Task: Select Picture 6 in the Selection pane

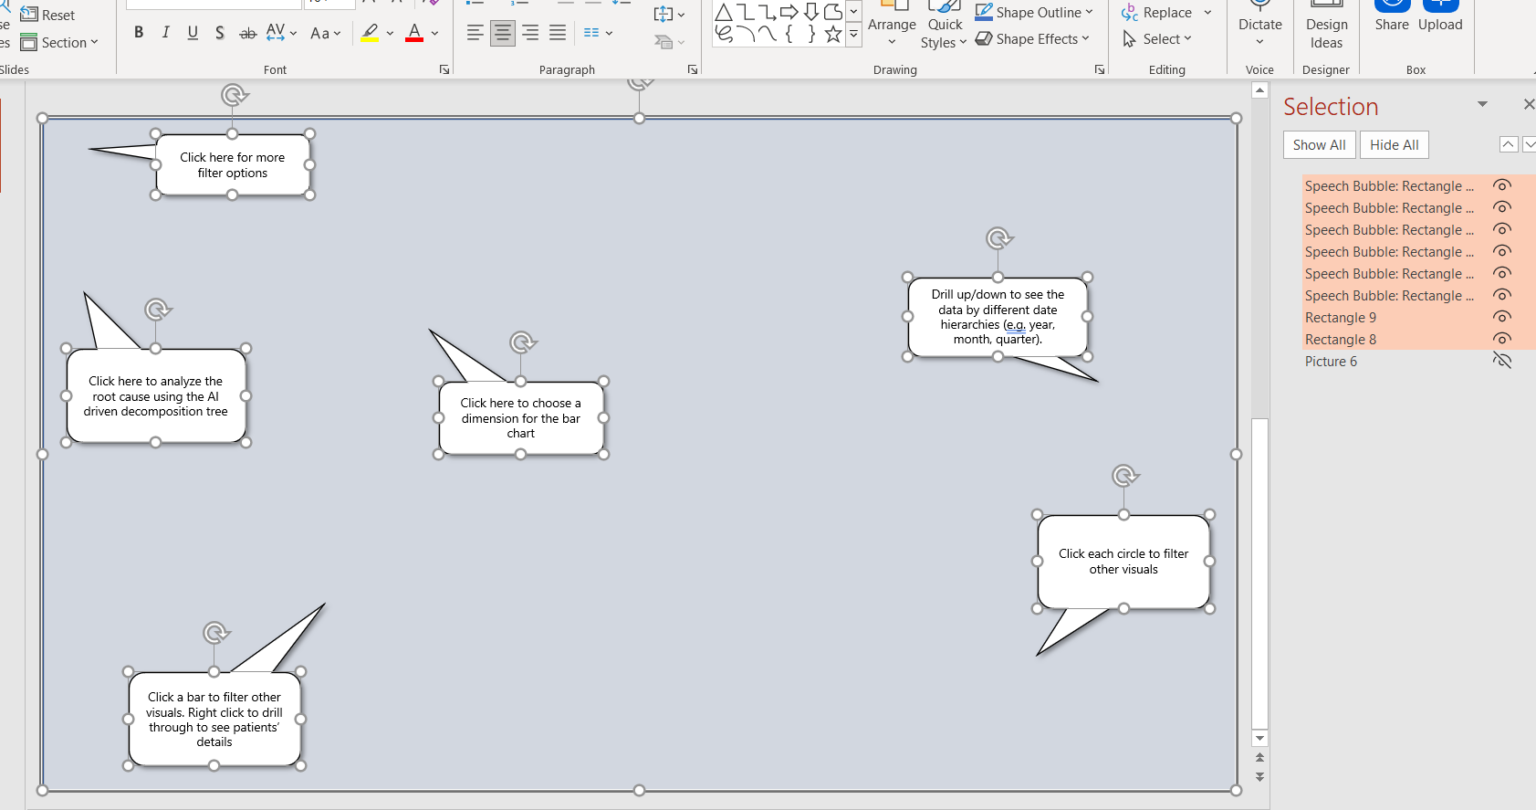Action: 1331,361
